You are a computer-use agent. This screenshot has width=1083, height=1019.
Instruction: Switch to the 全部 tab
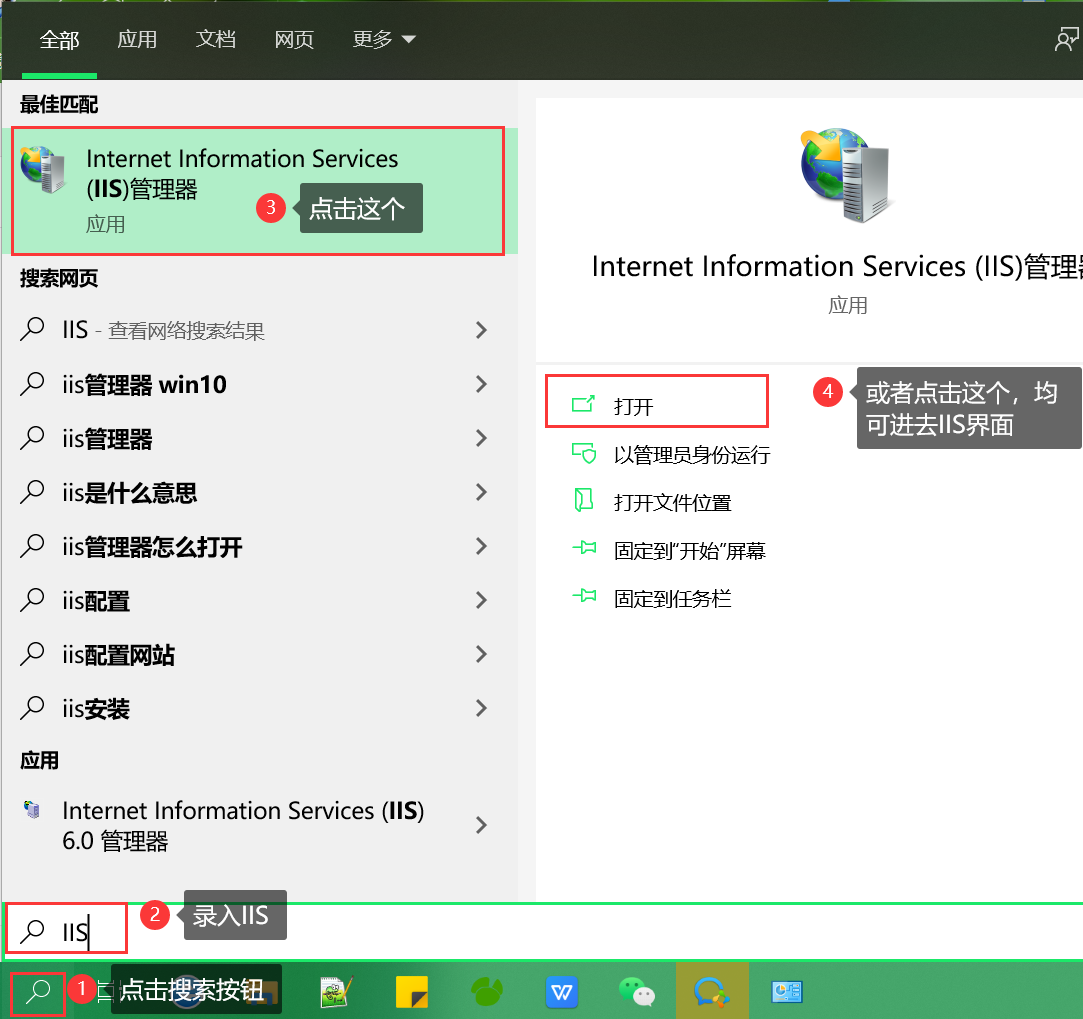click(x=59, y=39)
